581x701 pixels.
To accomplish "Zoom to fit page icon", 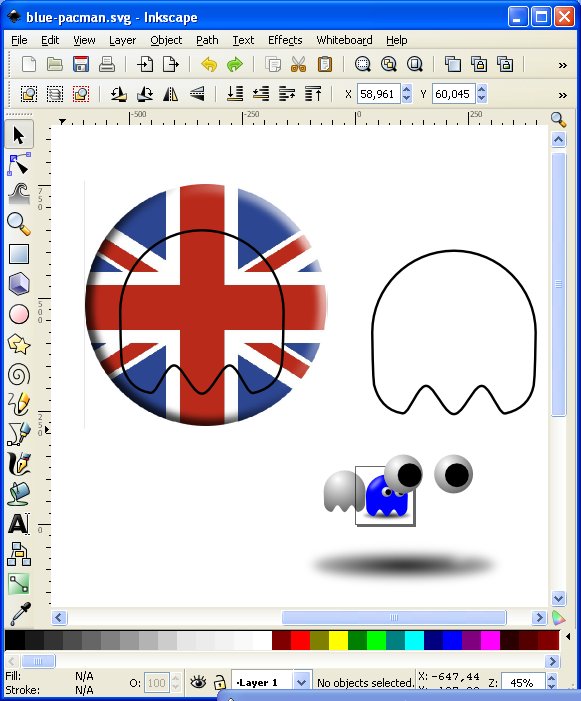I will (415, 64).
